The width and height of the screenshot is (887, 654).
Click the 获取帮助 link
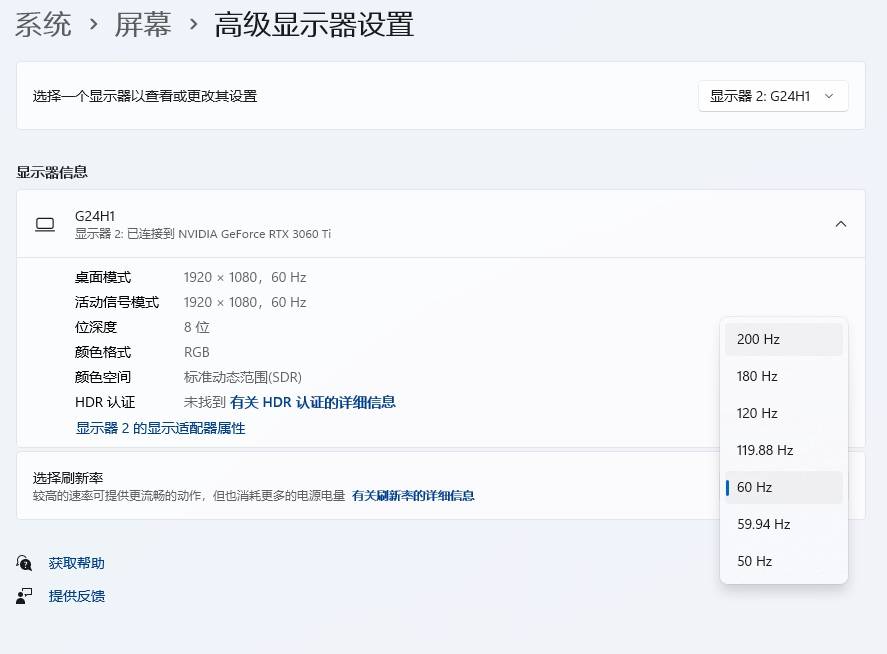pyautogui.click(x=77, y=563)
